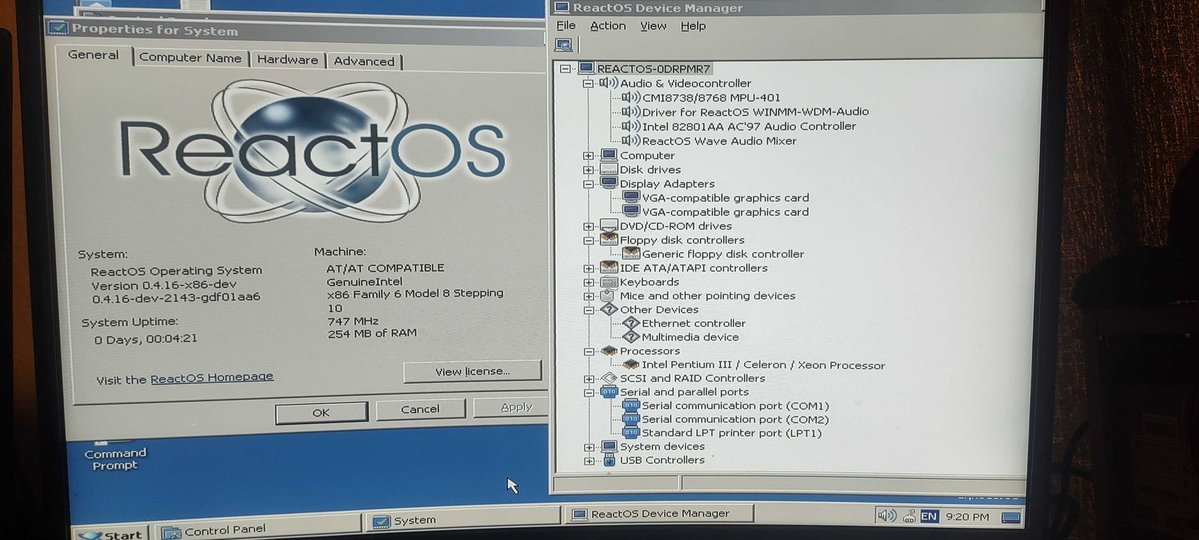Collapse the Serial and parallel ports branch
The image size is (1199, 540).
(587, 392)
